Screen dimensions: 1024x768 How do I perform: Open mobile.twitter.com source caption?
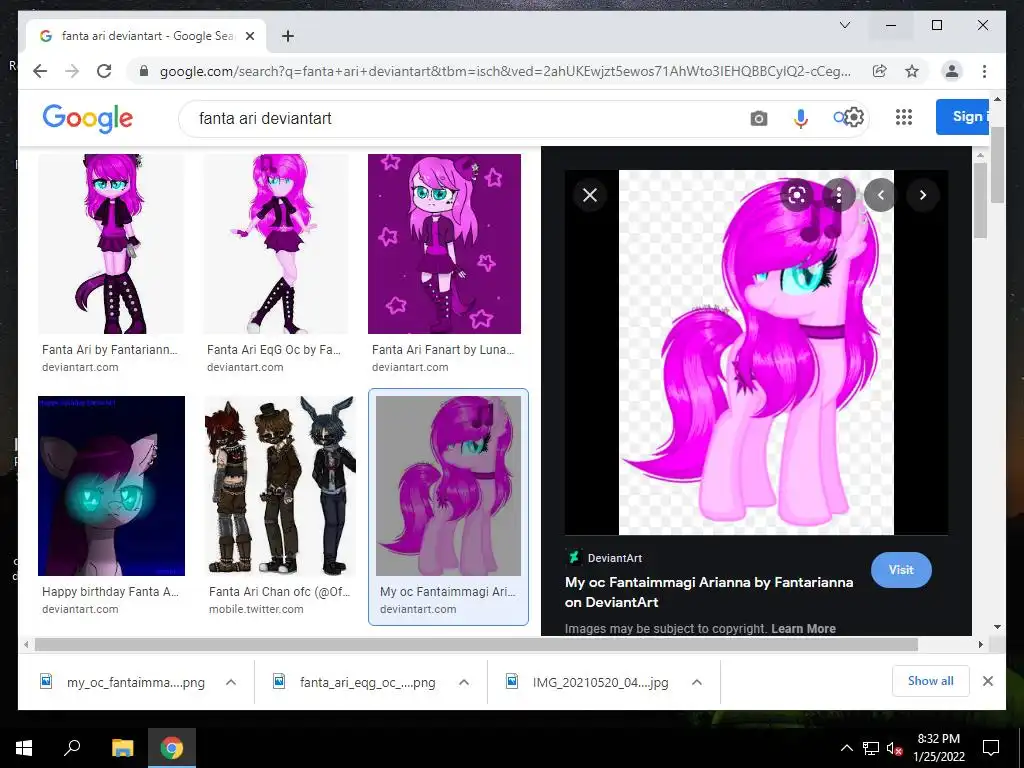coord(256,609)
